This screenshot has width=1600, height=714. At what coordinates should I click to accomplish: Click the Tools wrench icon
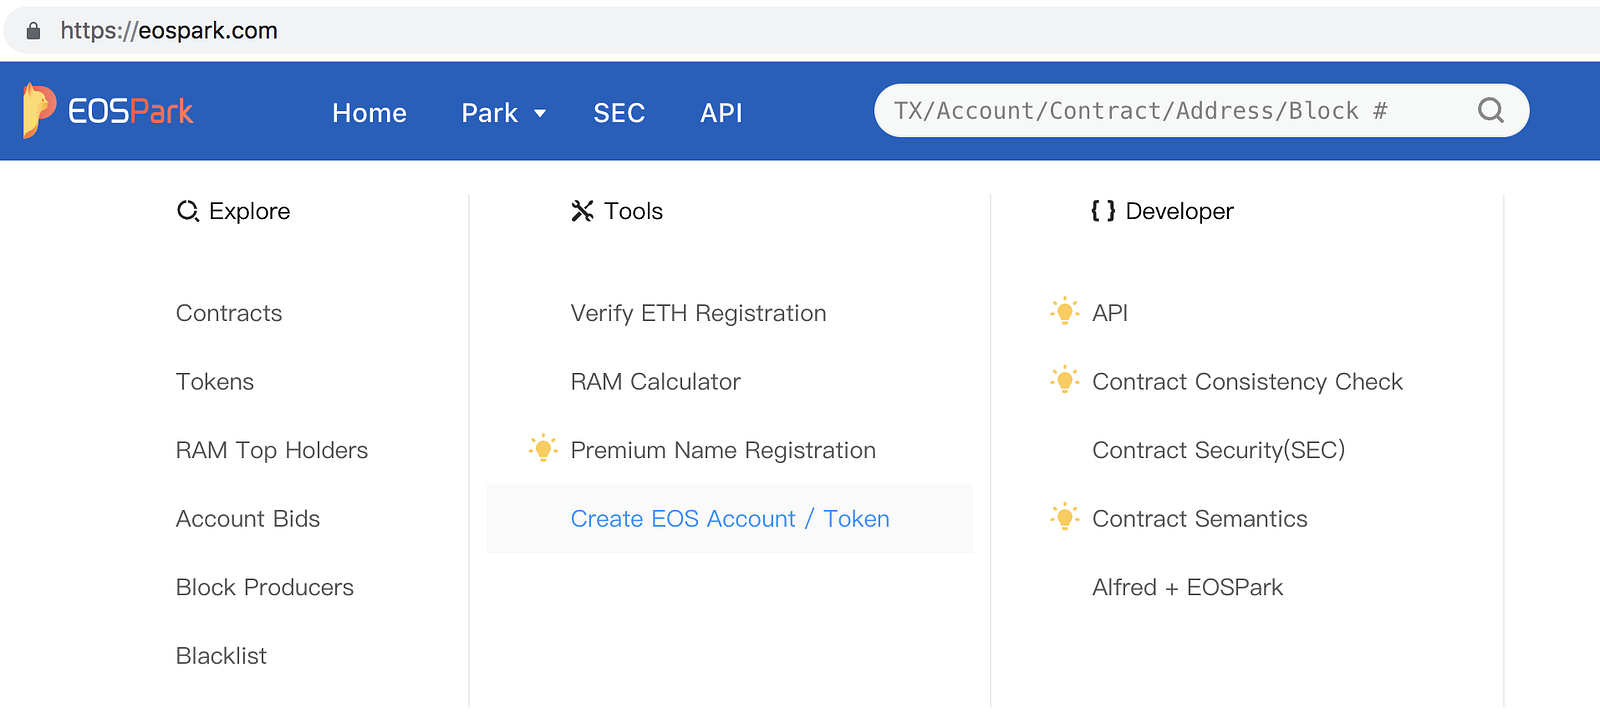click(x=582, y=211)
